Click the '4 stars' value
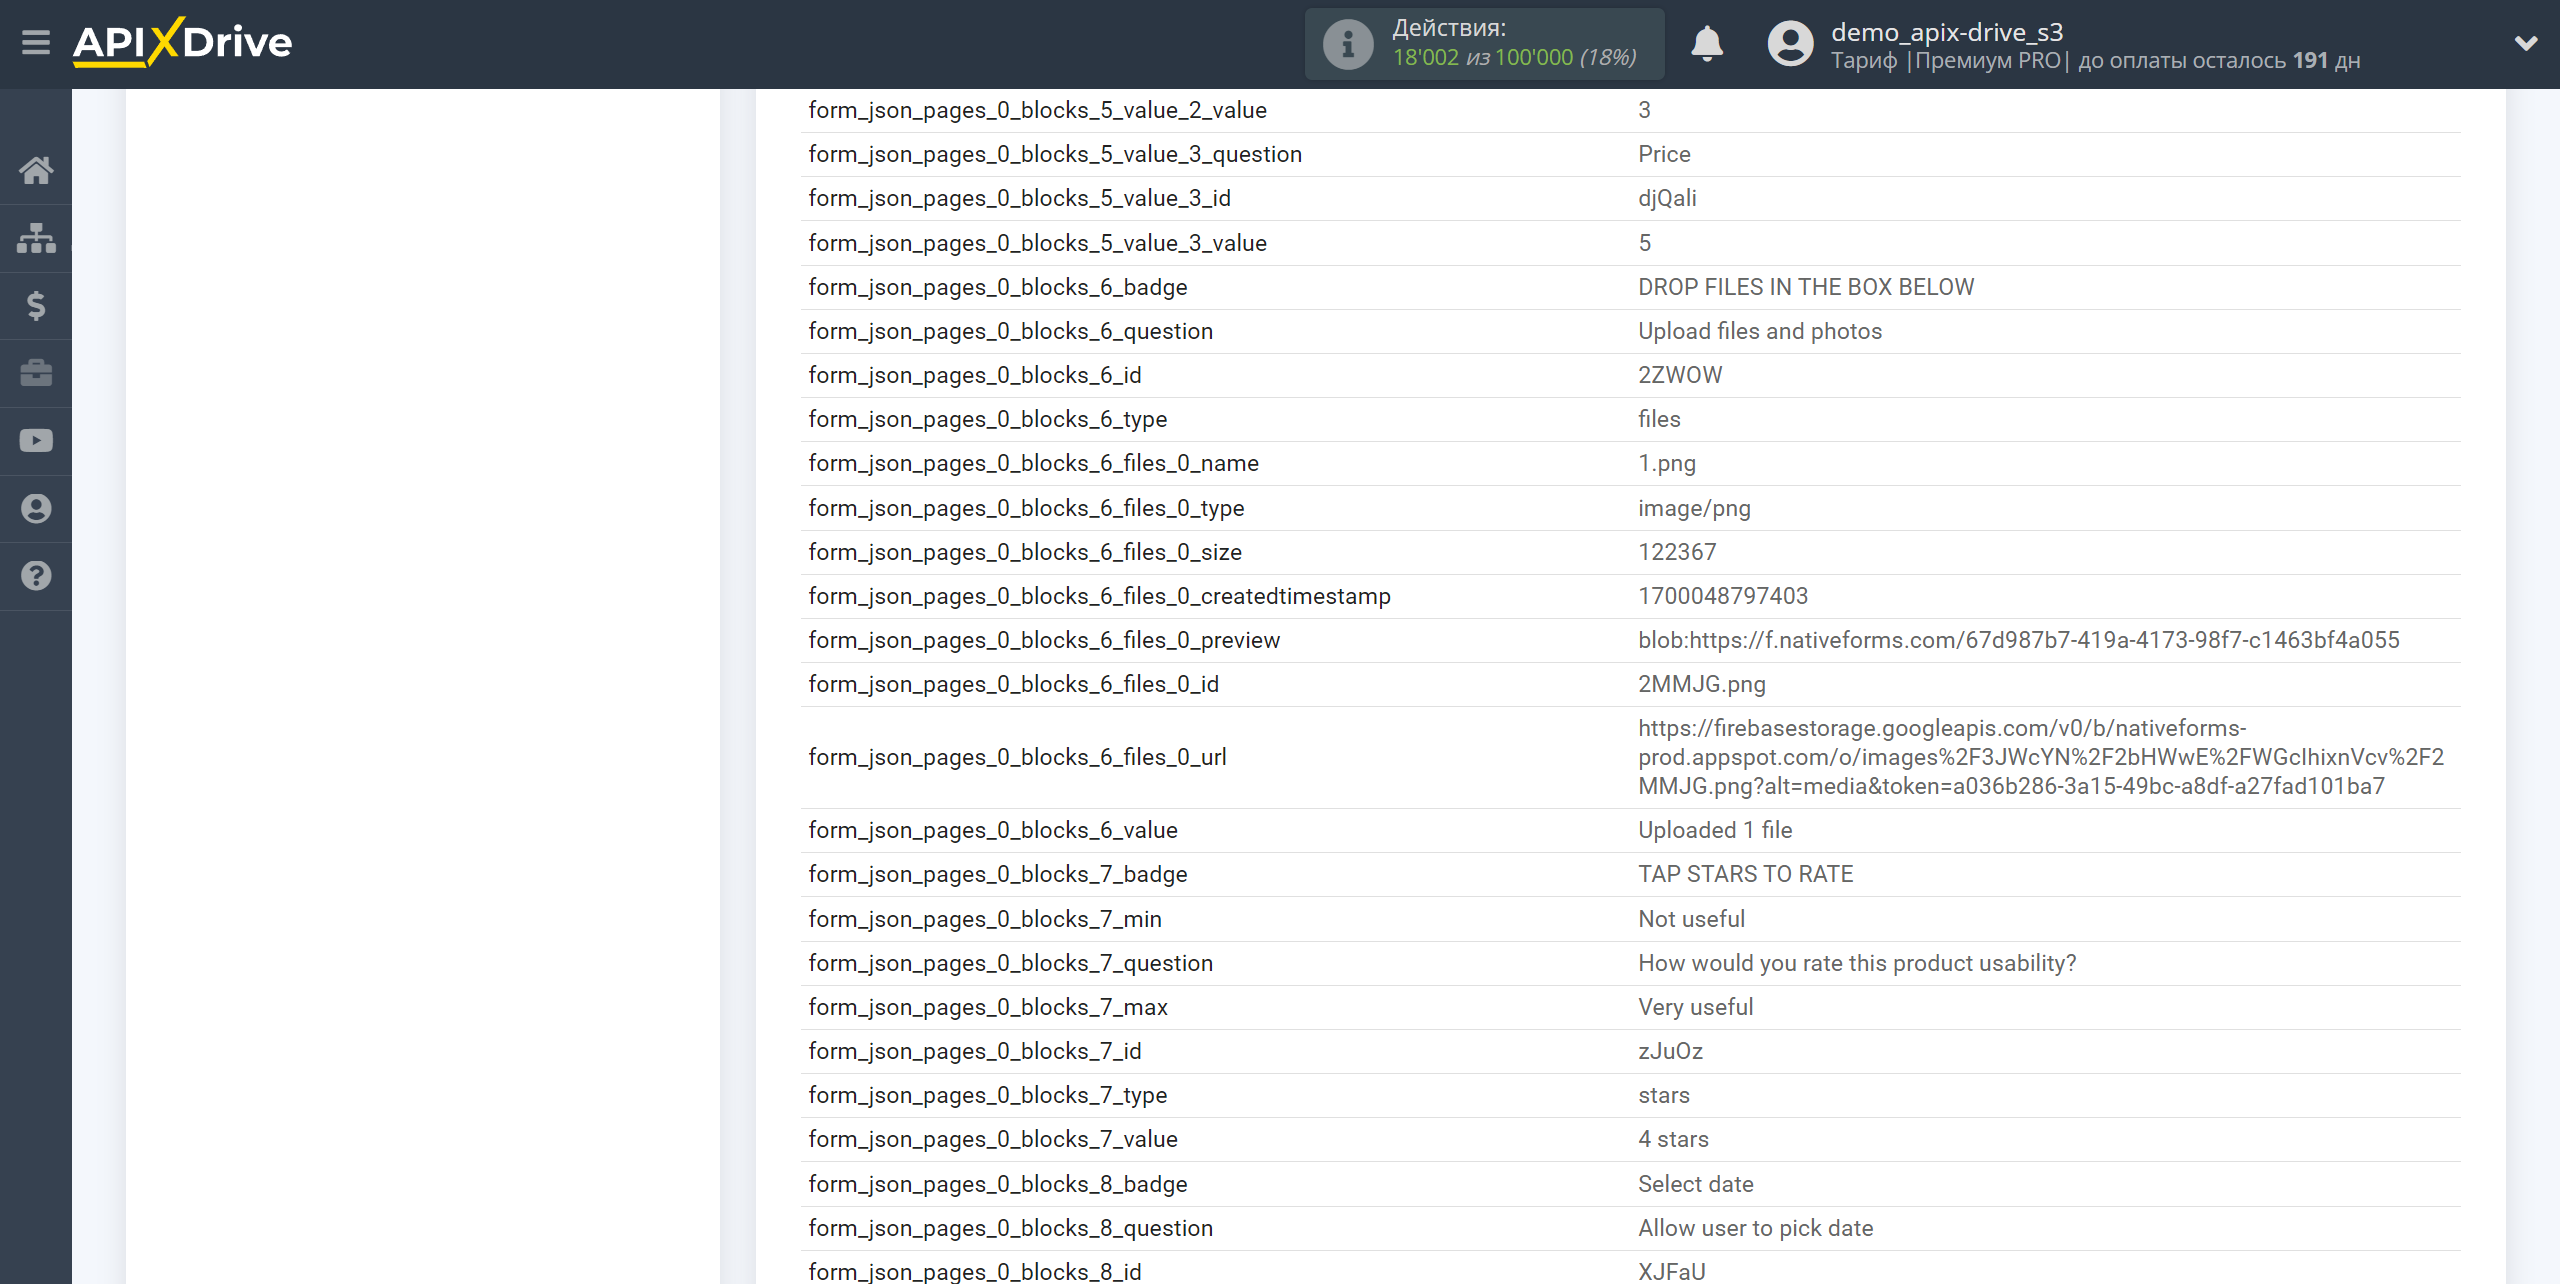The height and width of the screenshot is (1284, 2560). tap(1673, 1139)
